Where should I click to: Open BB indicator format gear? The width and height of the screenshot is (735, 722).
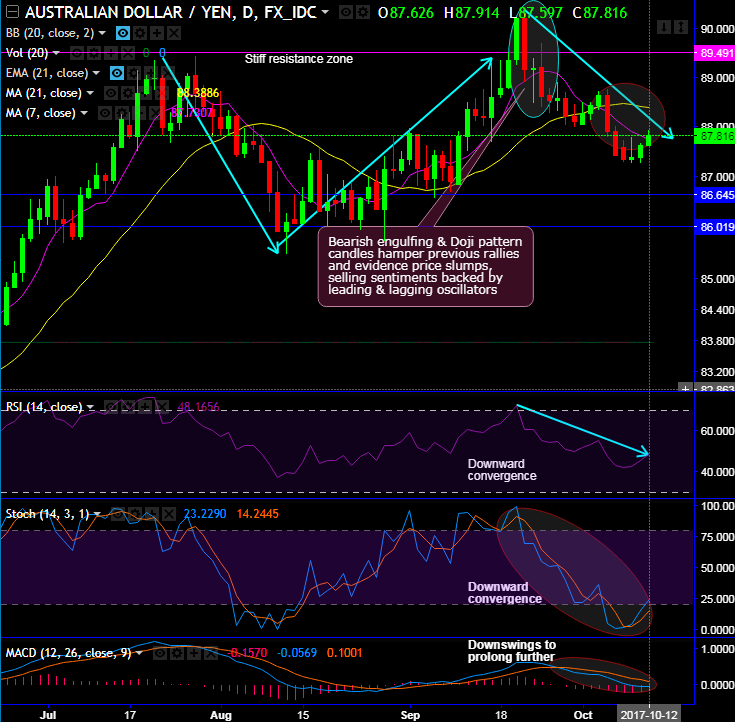pos(140,33)
